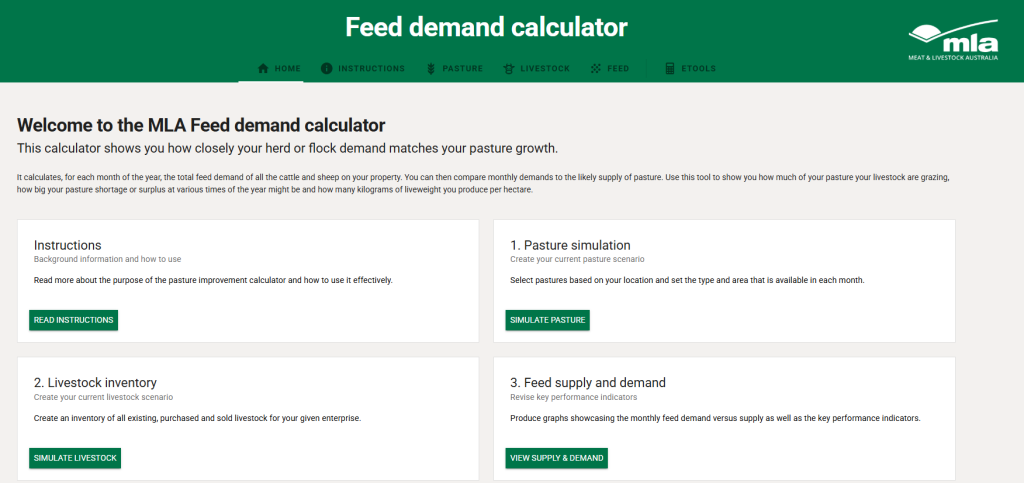Click the Livestock cow head icon
Image resolution: width=1024 pixels, height=483 pixels.
[x=509, y=69]
